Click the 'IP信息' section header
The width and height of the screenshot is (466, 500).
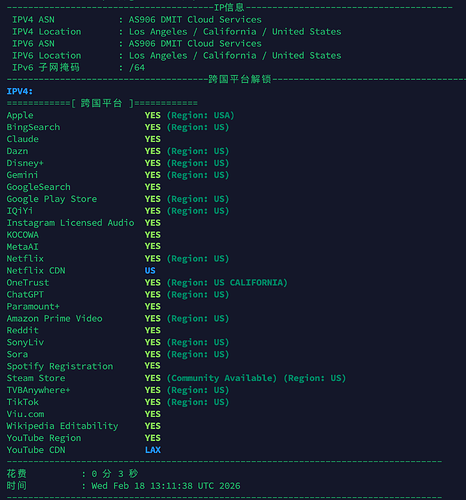229,7
